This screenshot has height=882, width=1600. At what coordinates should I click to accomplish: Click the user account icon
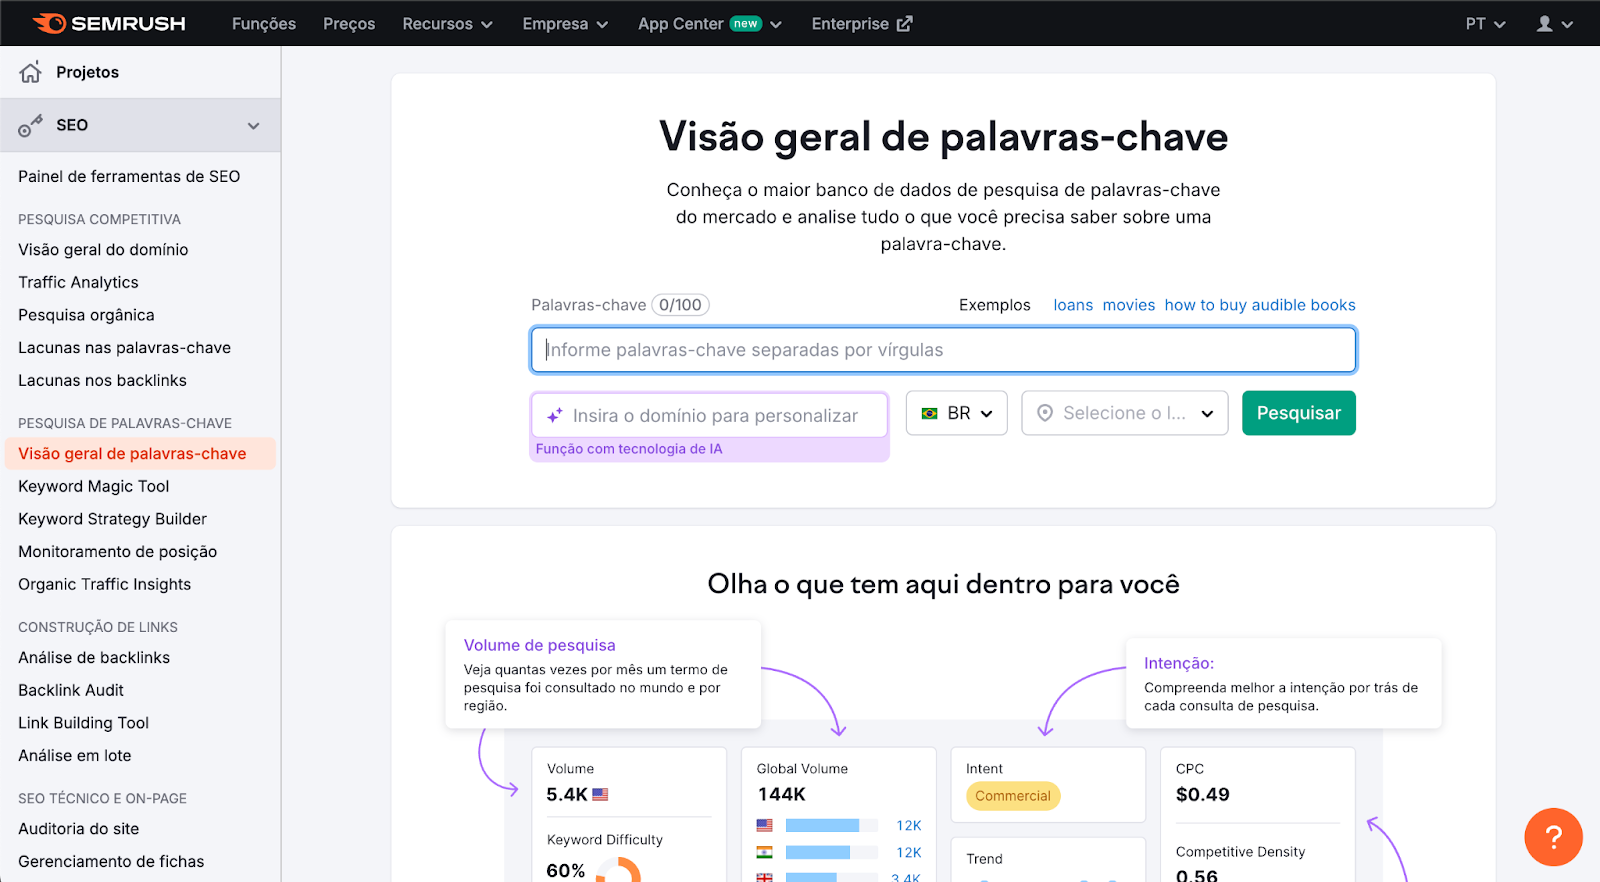[x=1545, y=24]
